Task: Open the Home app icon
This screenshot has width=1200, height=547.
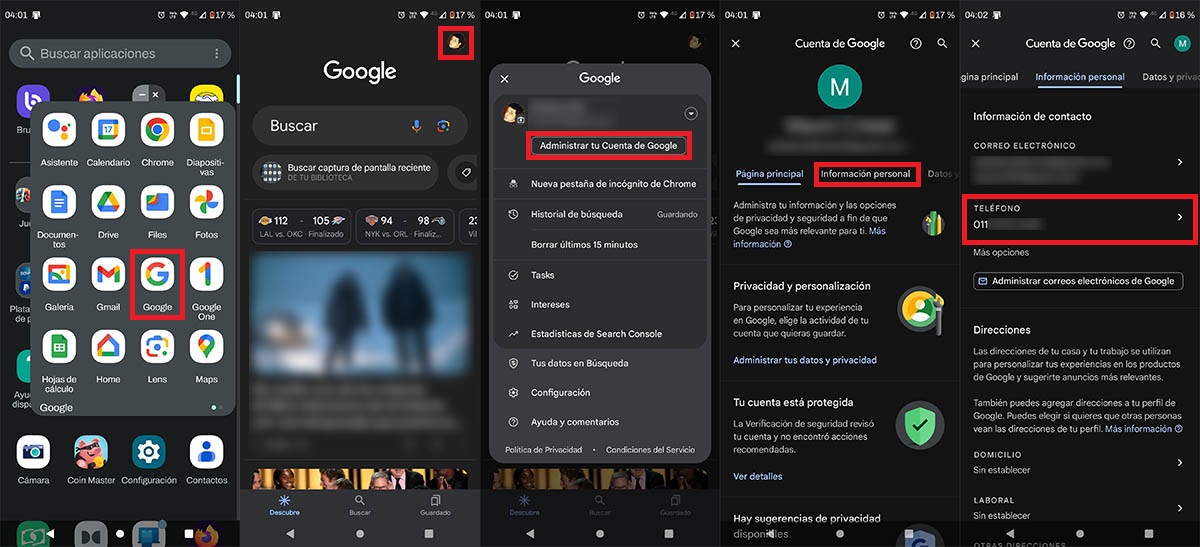Action: tap(108, 347)
